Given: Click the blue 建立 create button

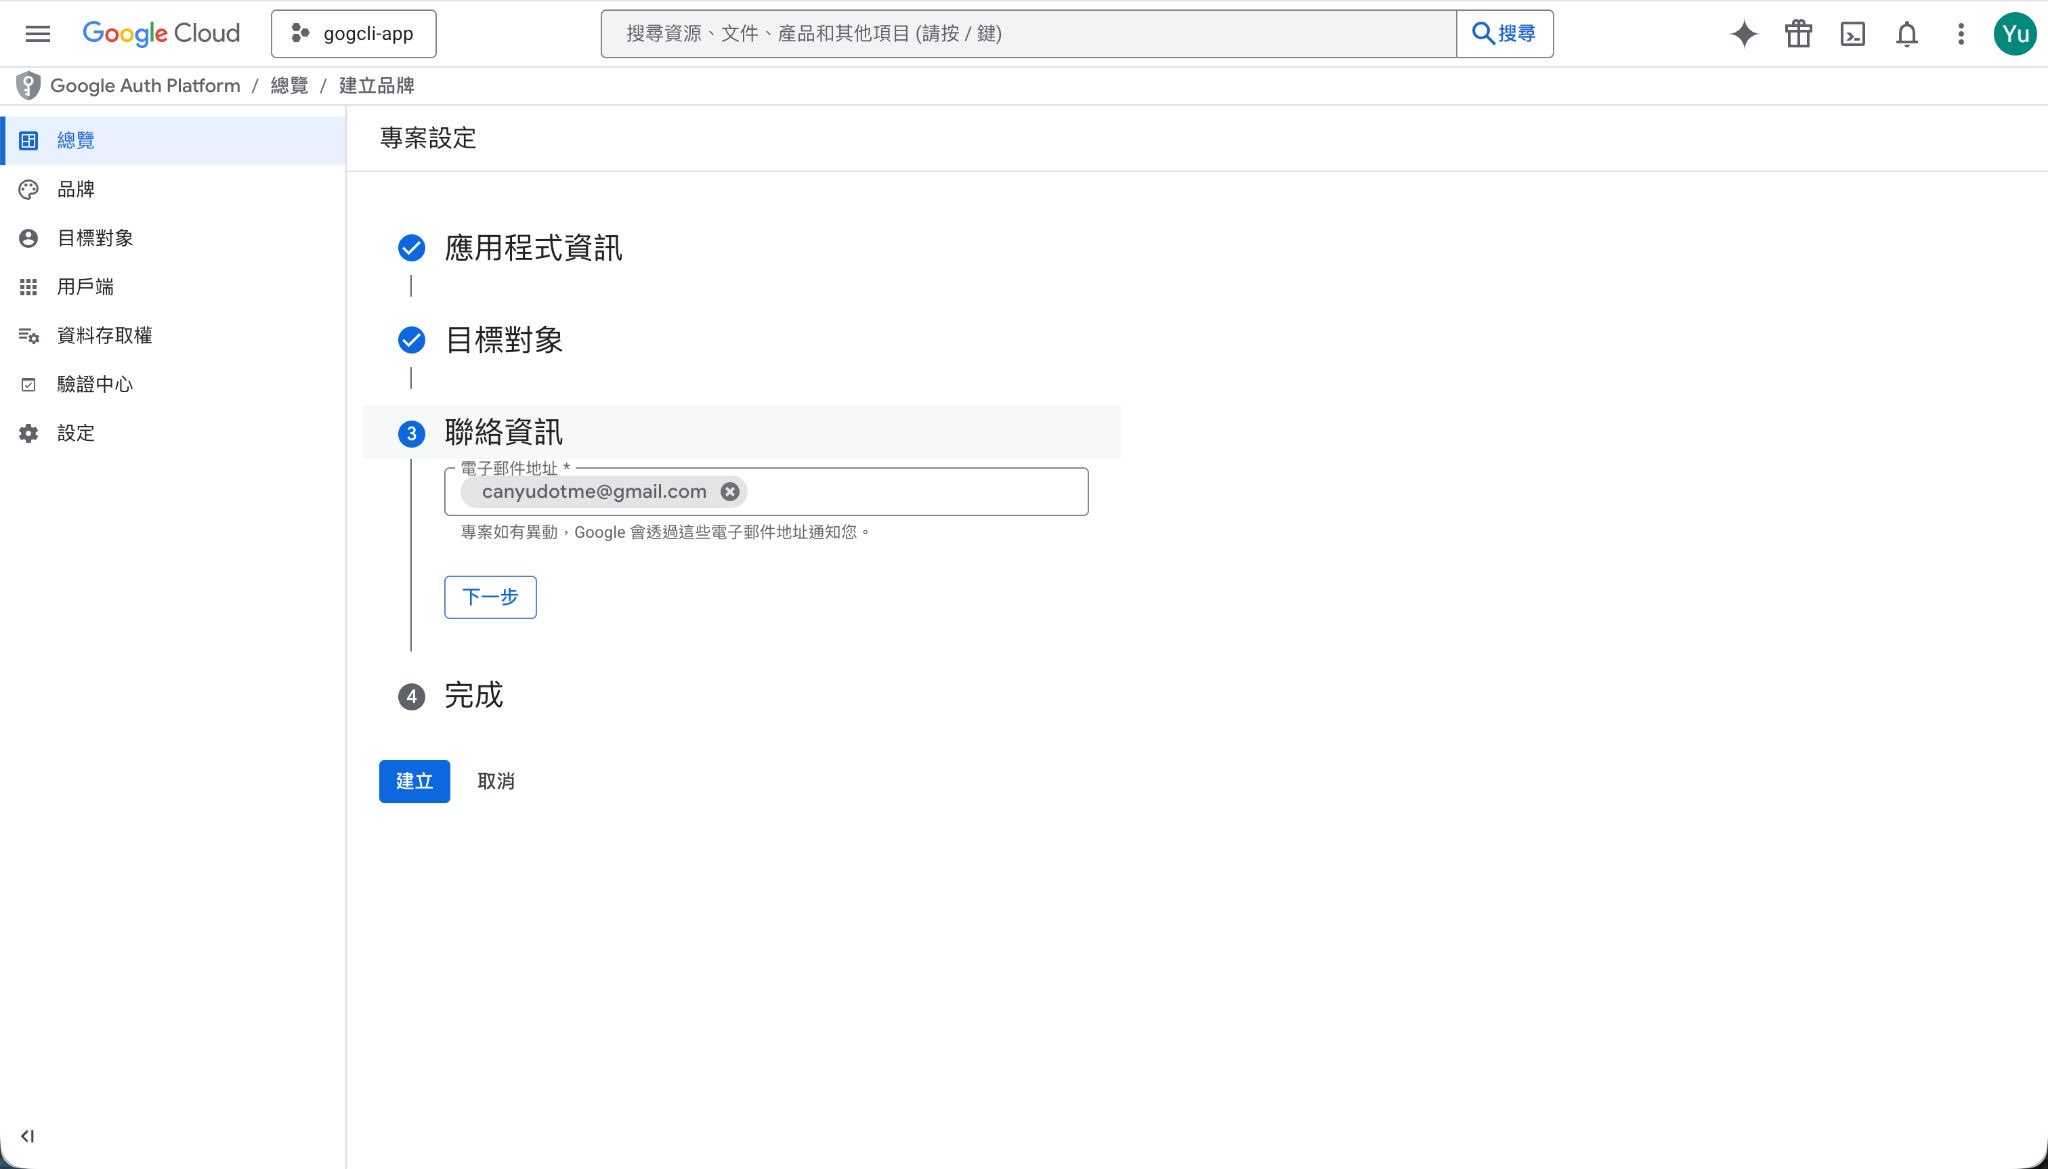Looking at the screenshot, I should tap(414, 781).
